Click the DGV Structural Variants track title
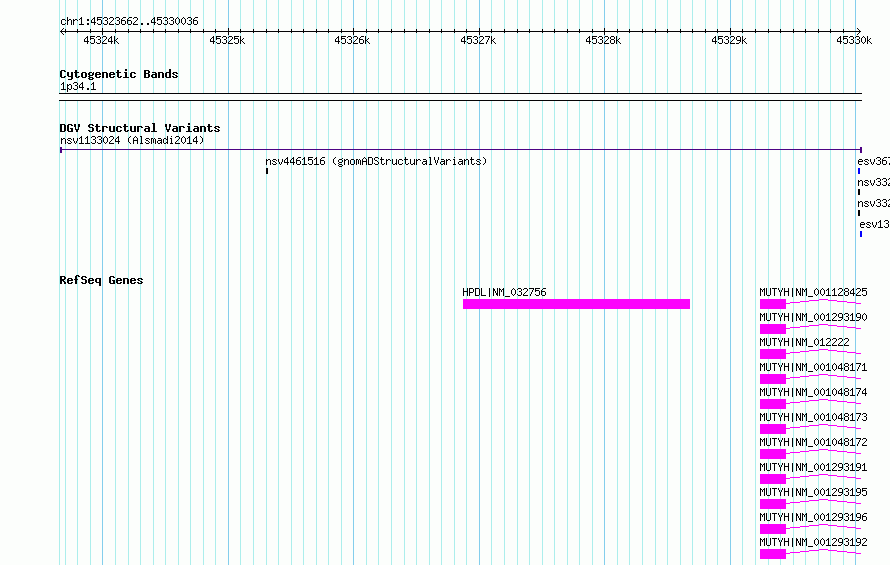The image size is (890, 565). tap(140, 128)
